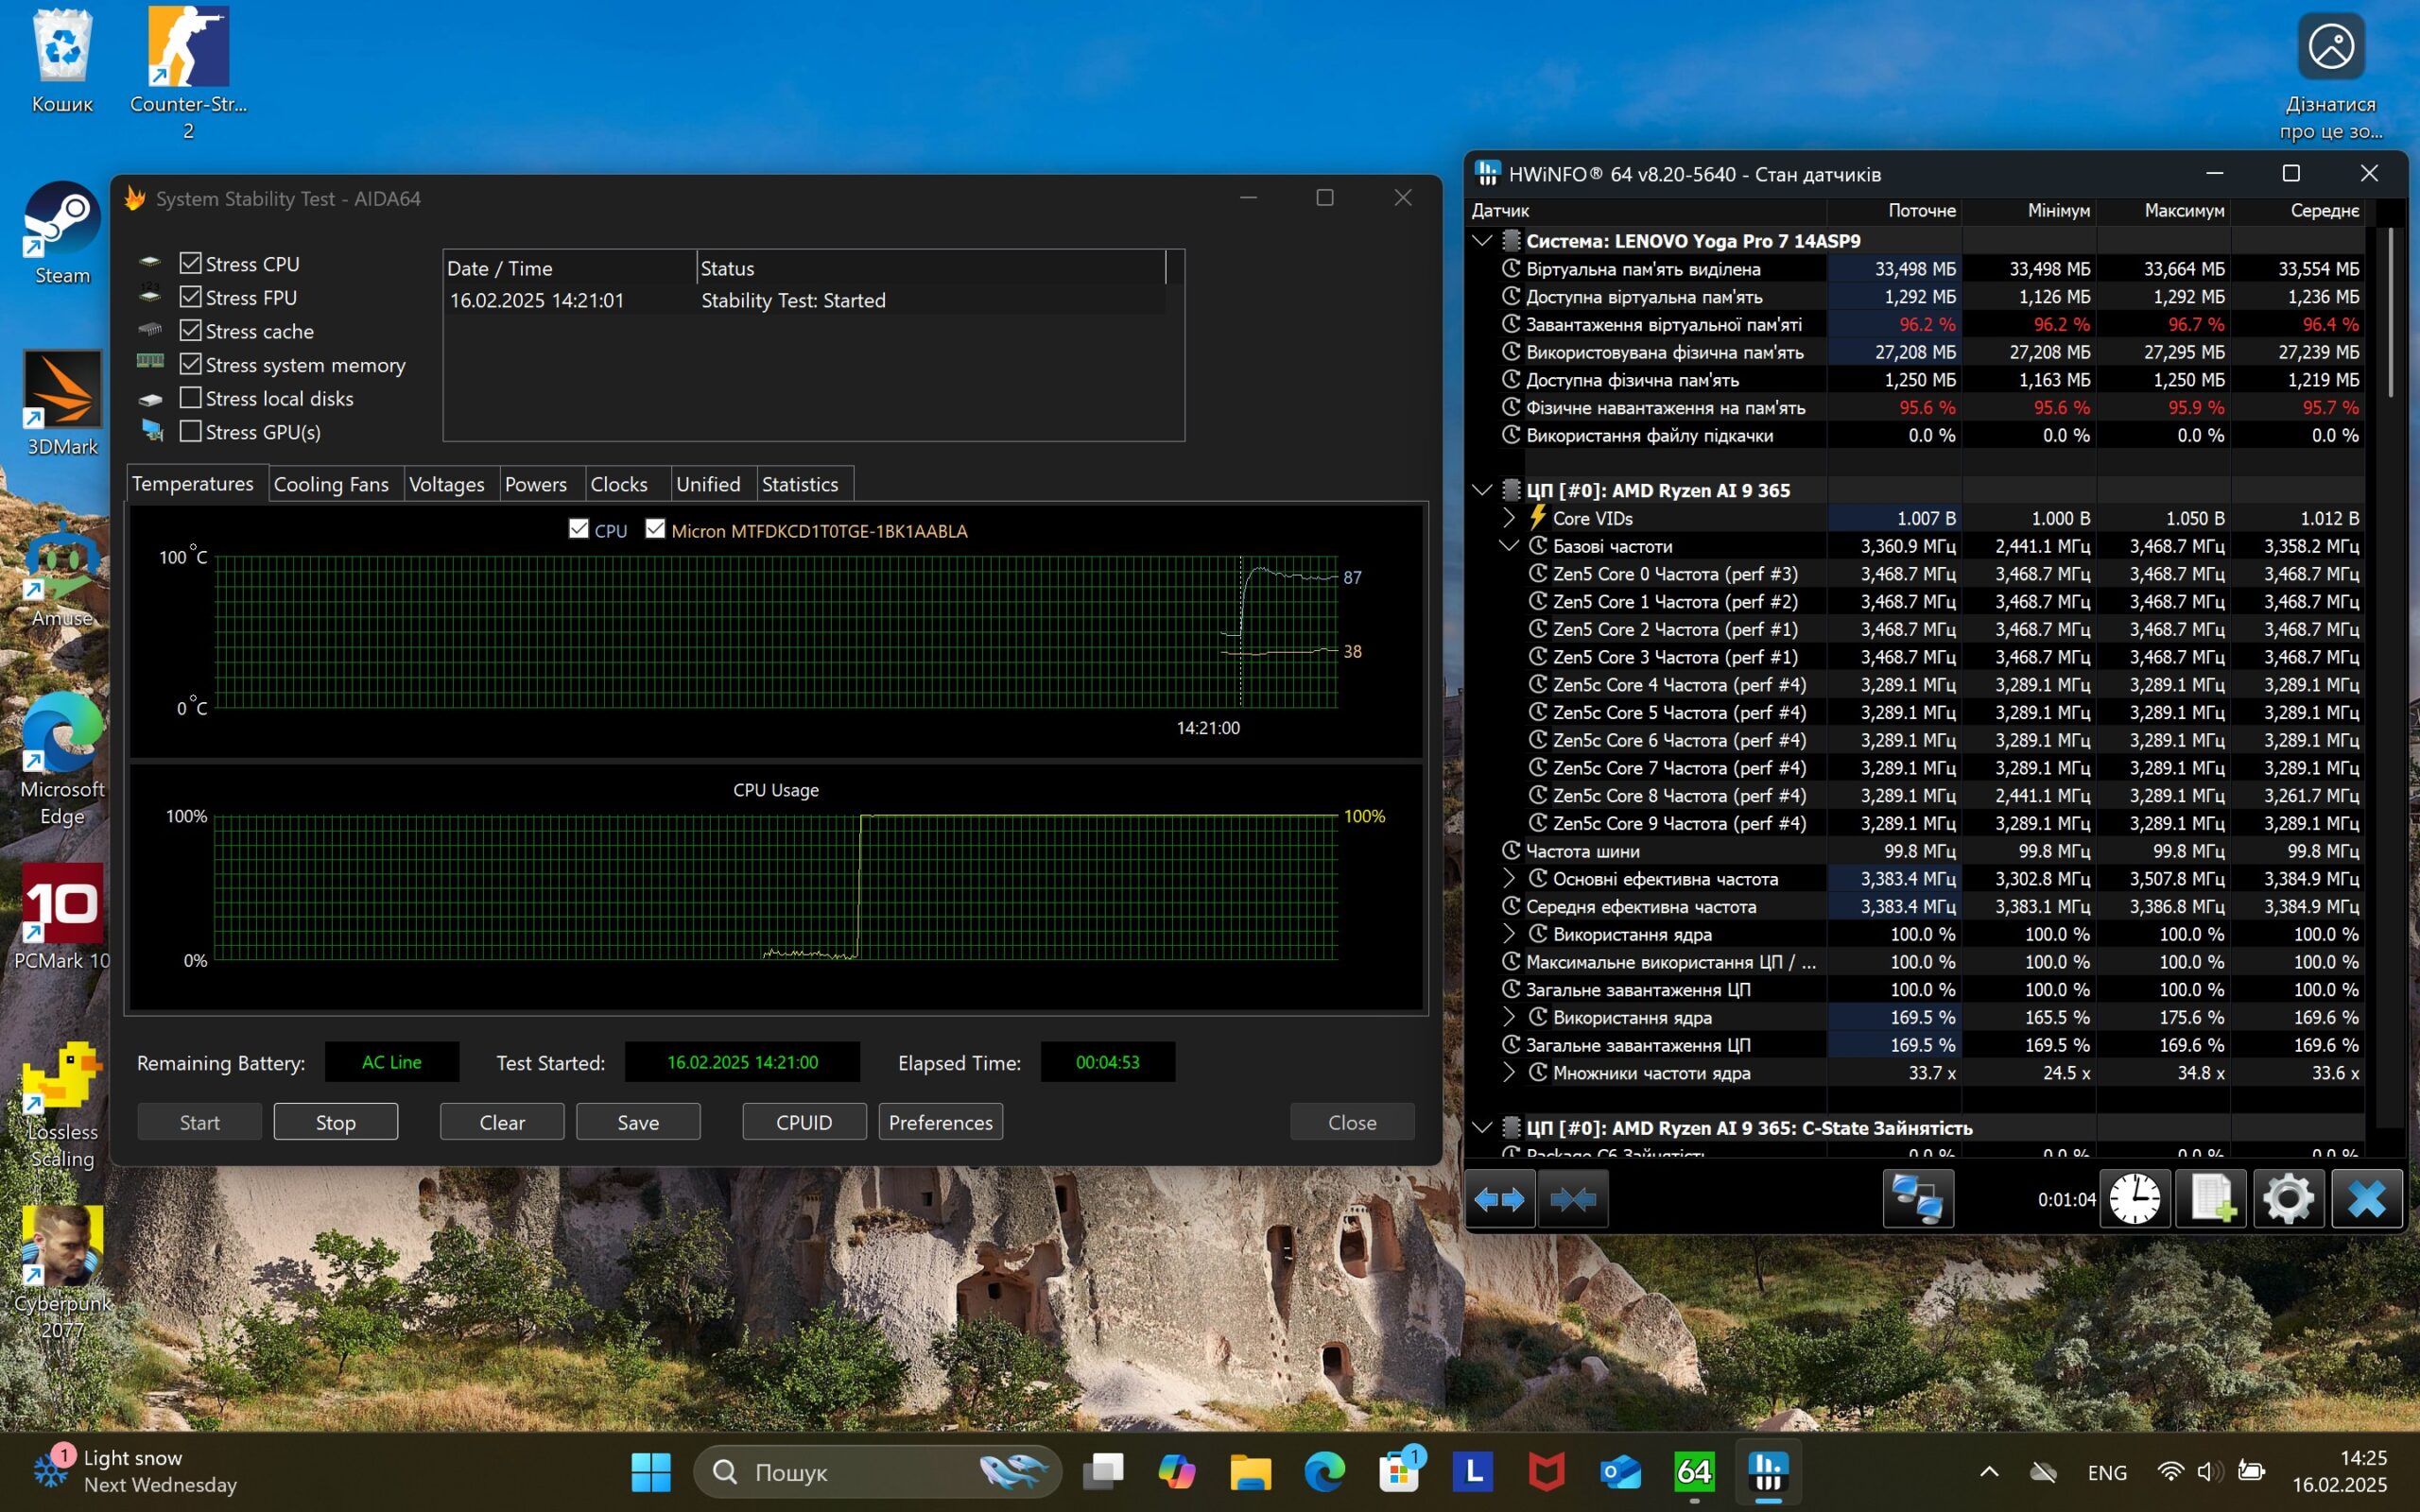Click the blue X to close HWiNFO sensors
Viewport: 2420px width, 1512px height.
click(x=2366, y=1198)
